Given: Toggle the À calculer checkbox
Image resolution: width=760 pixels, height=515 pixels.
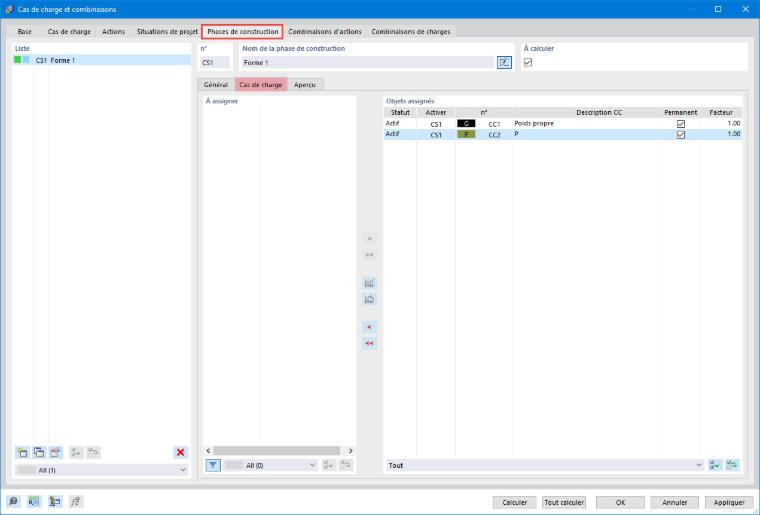Looking at the screenshot, I should tap(528, 62).
